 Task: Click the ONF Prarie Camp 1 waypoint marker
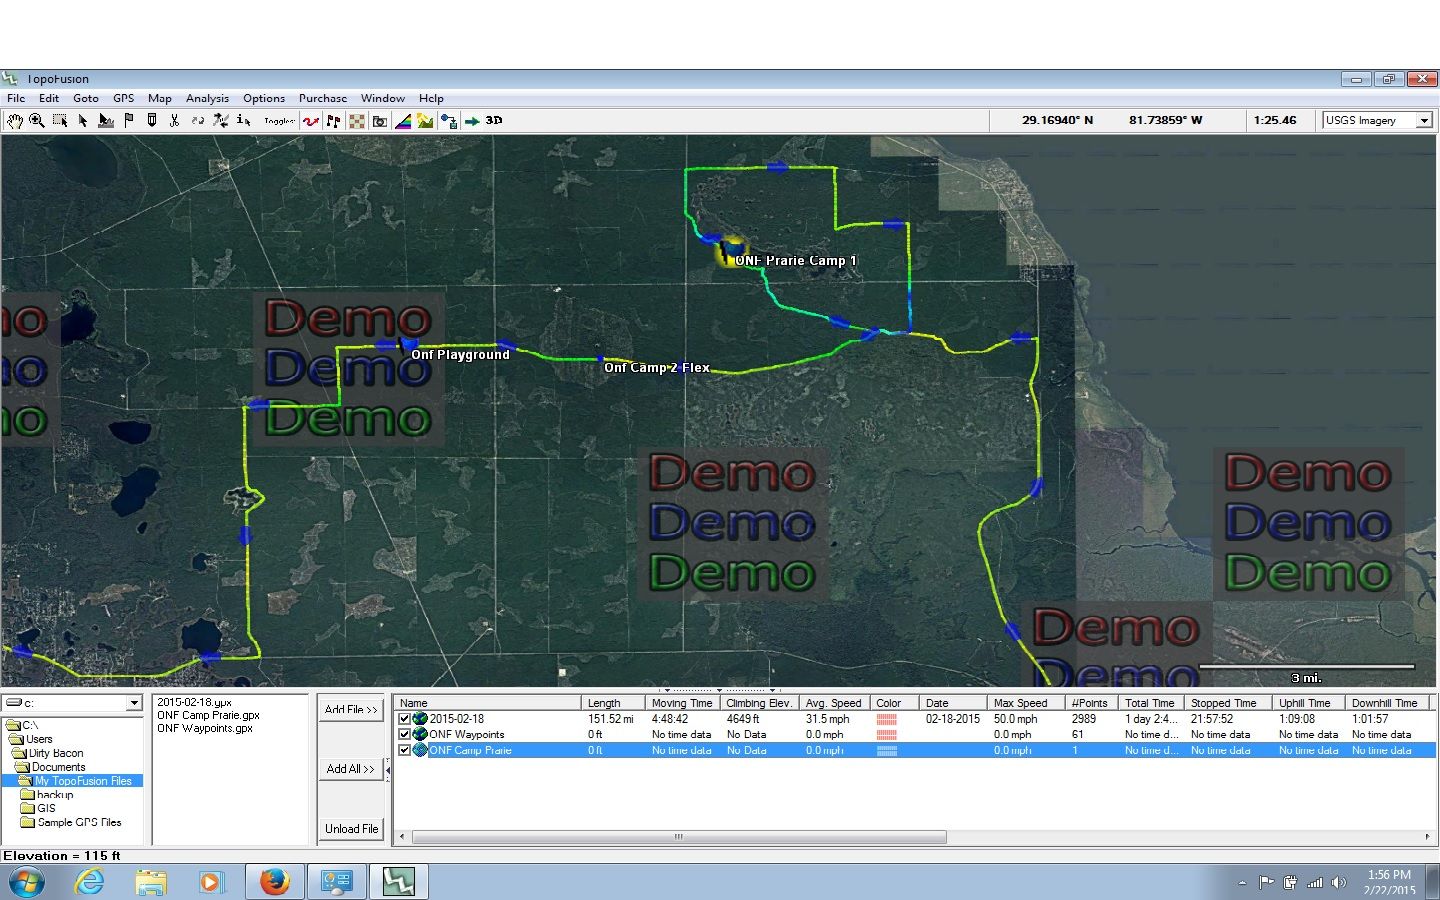tap(730, 250)
